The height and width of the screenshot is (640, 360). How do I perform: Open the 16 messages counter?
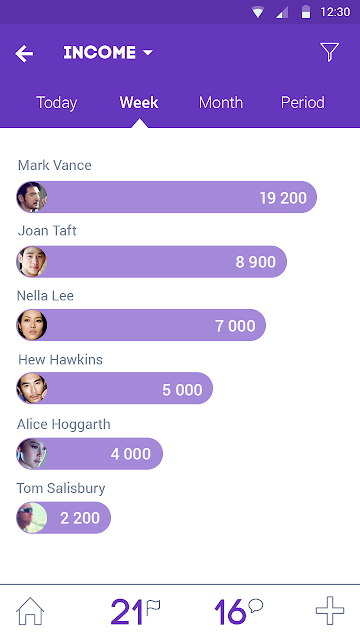click(238, 611)
